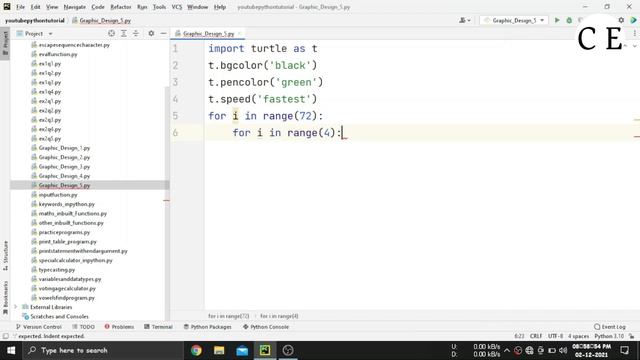Open Mail app from the taskbar
640x360 pixels.
(242, 350)
